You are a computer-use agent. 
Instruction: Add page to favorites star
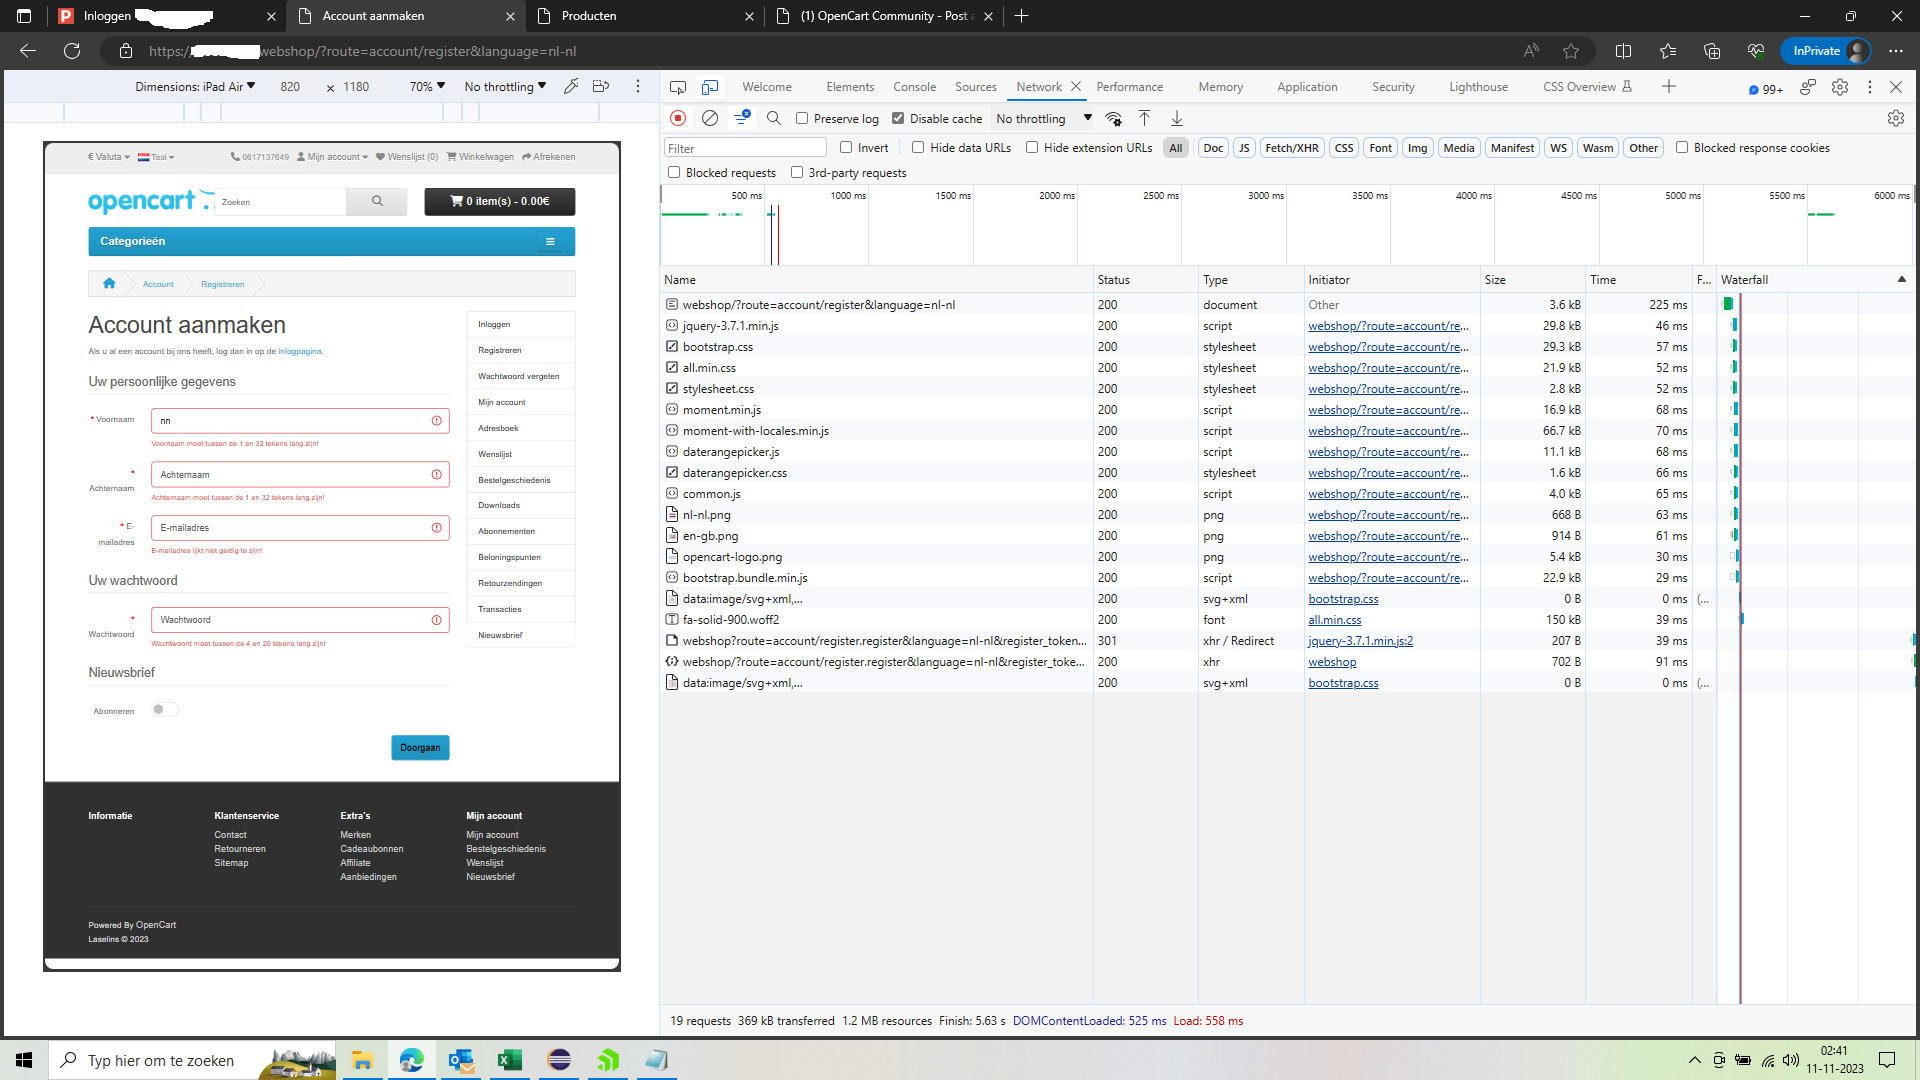coord(1571,51)
